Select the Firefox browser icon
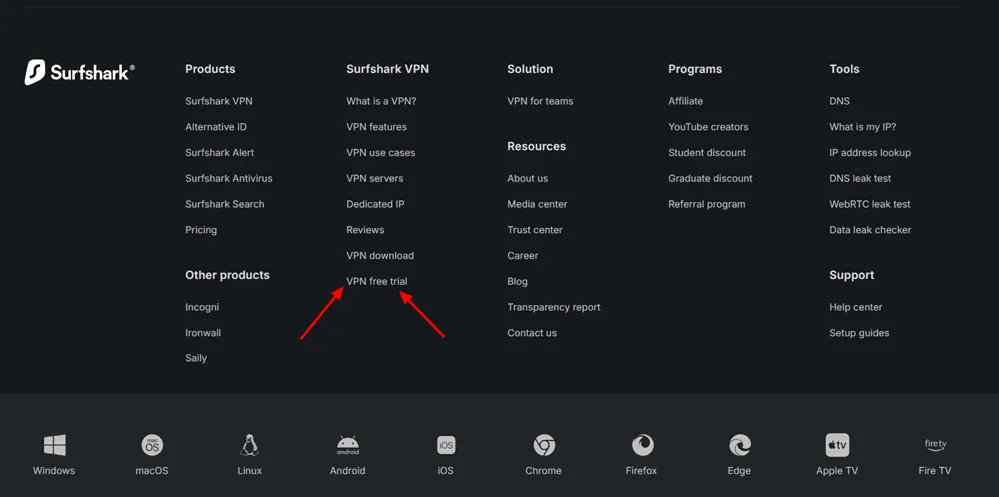 point(642,445)
